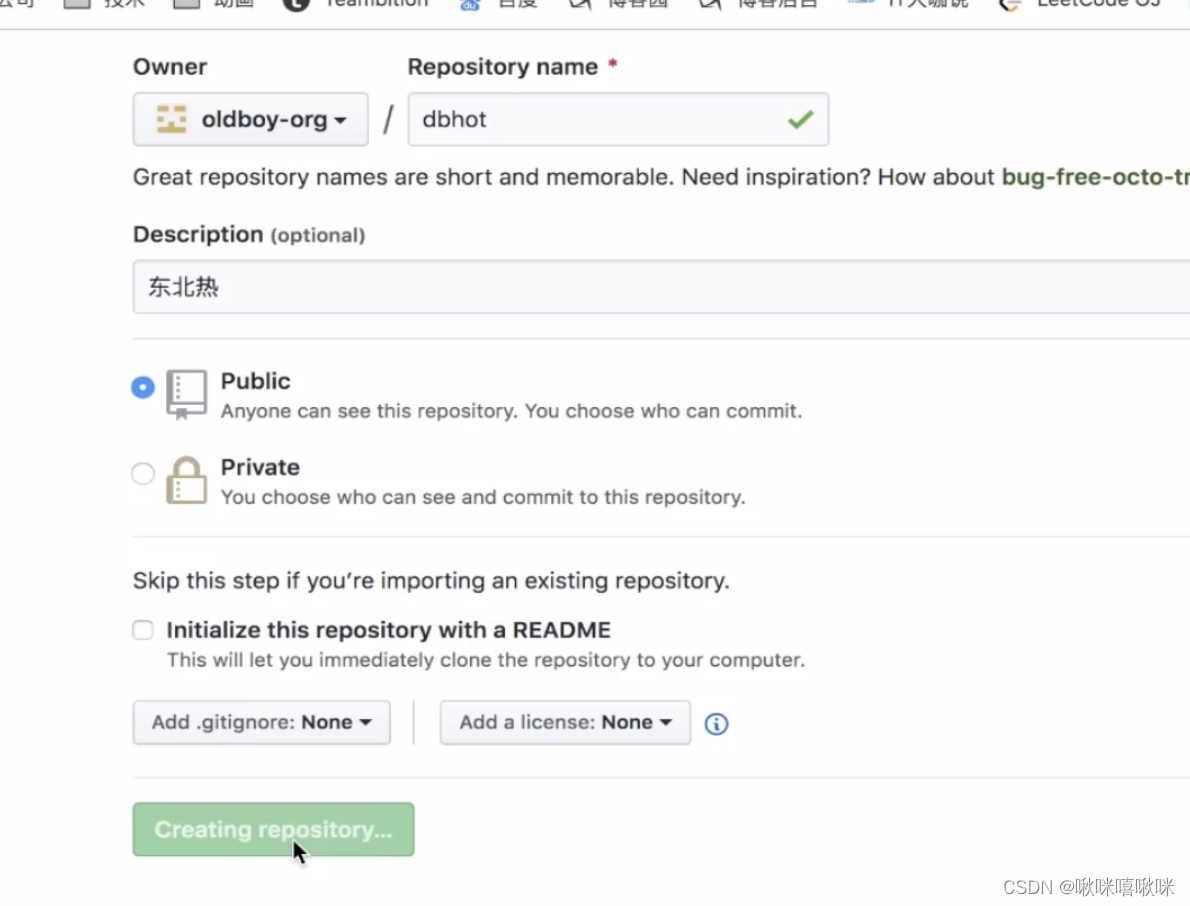Viewport: 1190px width, 906px height.
Task: Click the Repository name heading label
Action: pos(503,67)
